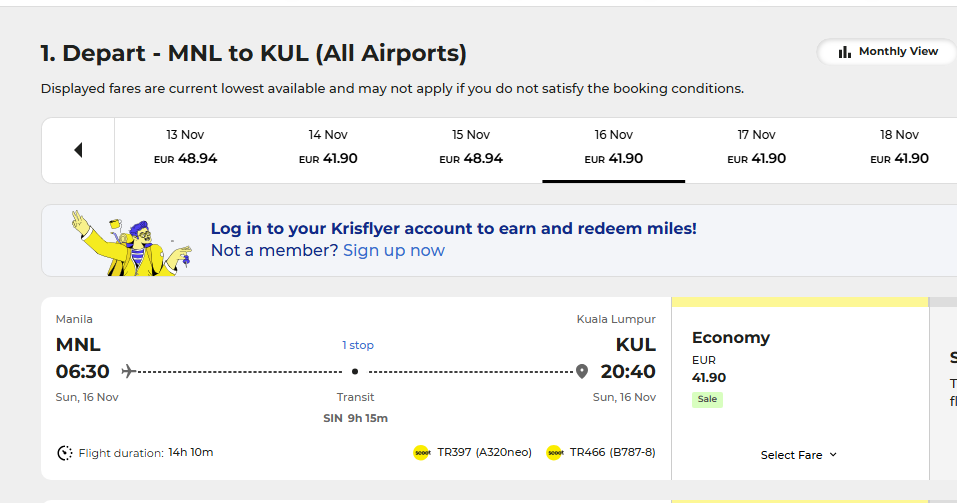Screen dimensions: 957x503
Task: Click the transit stop dot on the route line
Action: coord(355,371)
